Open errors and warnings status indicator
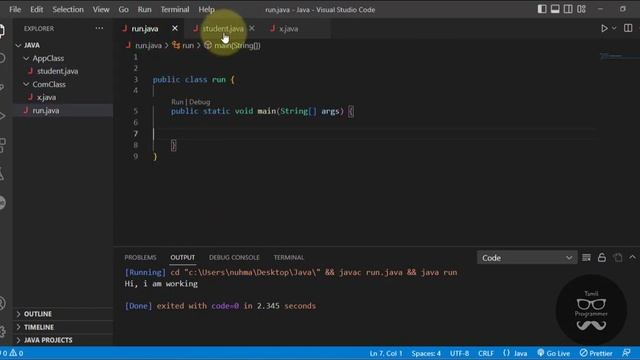The height and width of the screenshot is (360, 640). (x=12, y=353)
